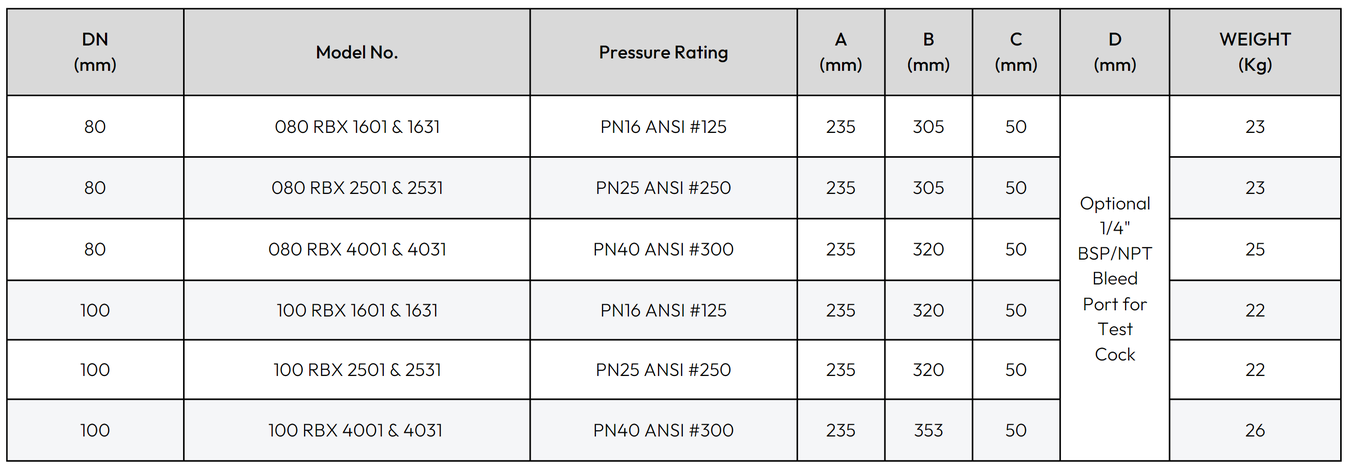This screenshot has height=467, width=1350.
Task: Select PN16 ANSI #125 in the first row
Action: coord(663,127)
